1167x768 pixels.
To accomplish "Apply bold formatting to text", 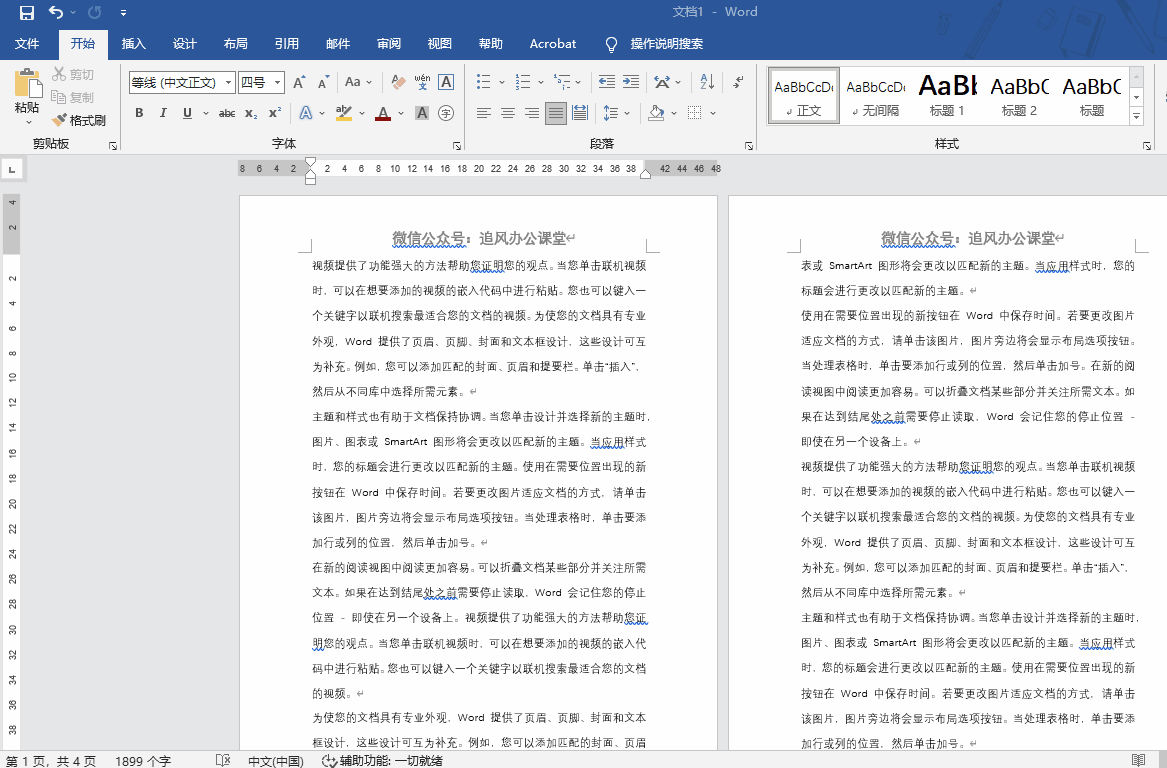I will click(139, 113).
